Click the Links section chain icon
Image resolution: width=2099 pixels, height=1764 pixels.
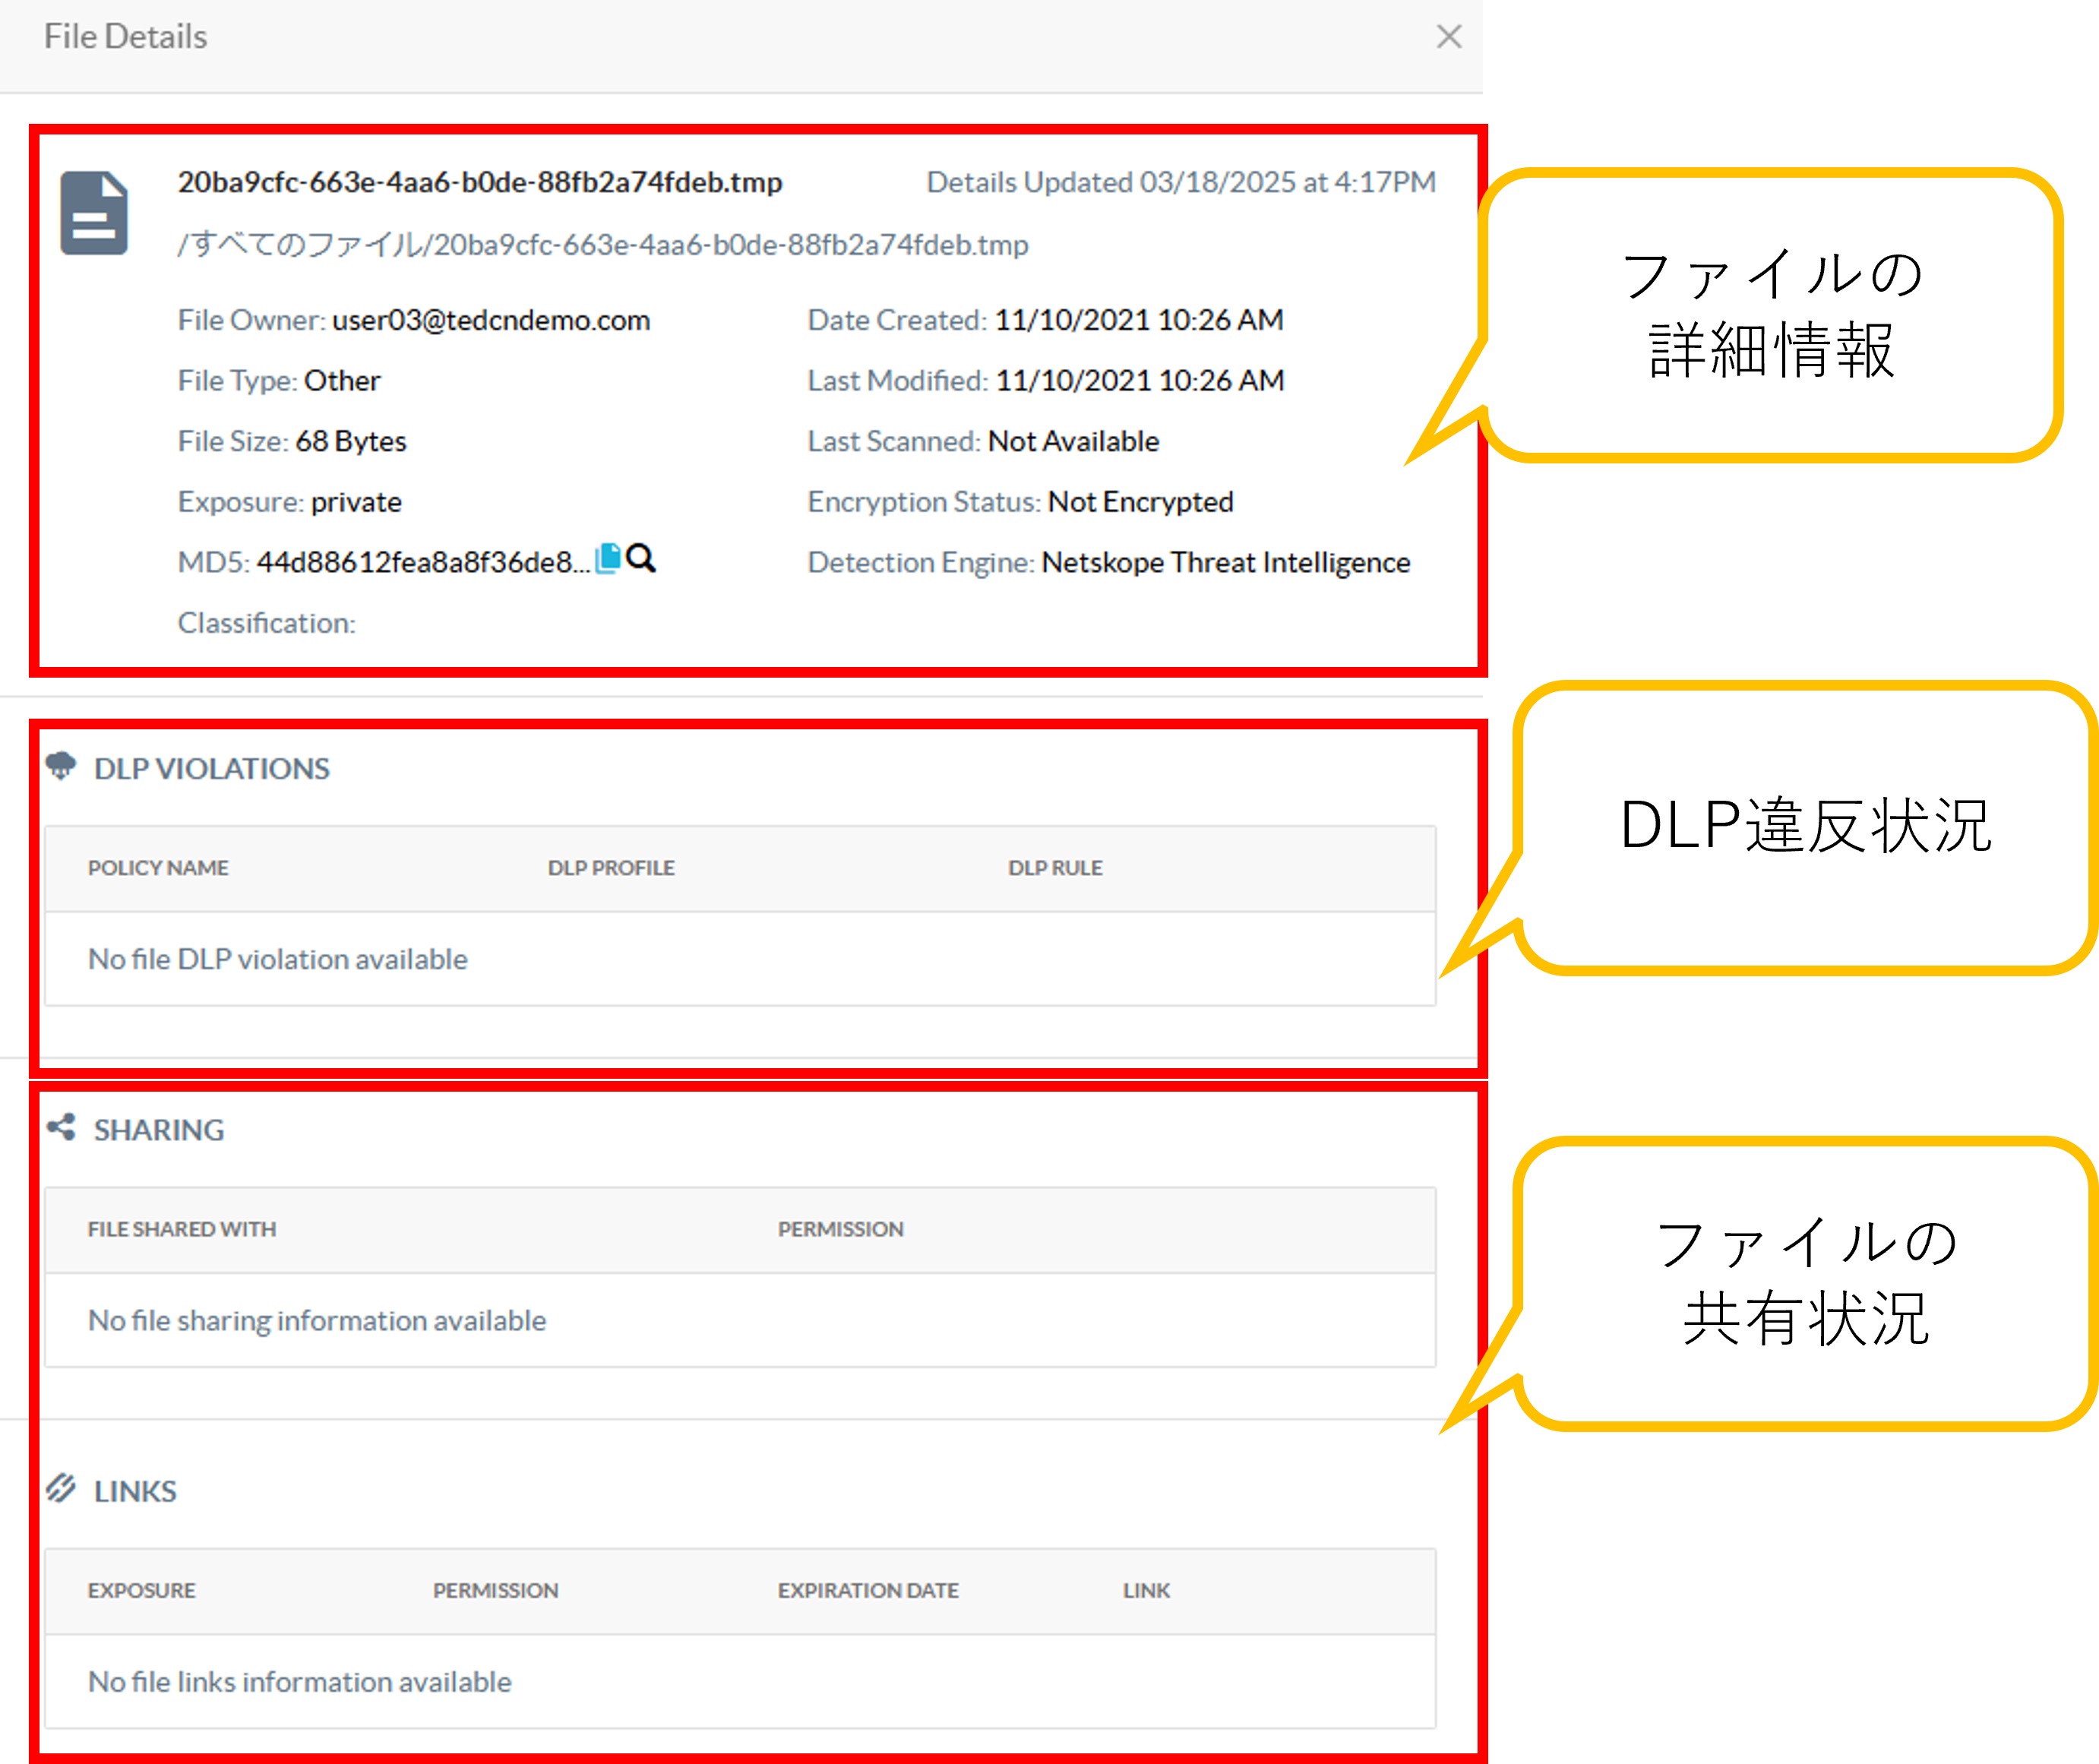click(x=61, y=1488)
